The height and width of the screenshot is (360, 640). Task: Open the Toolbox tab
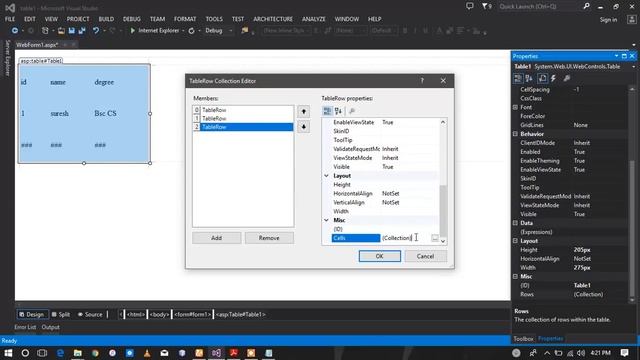(523, 339)
